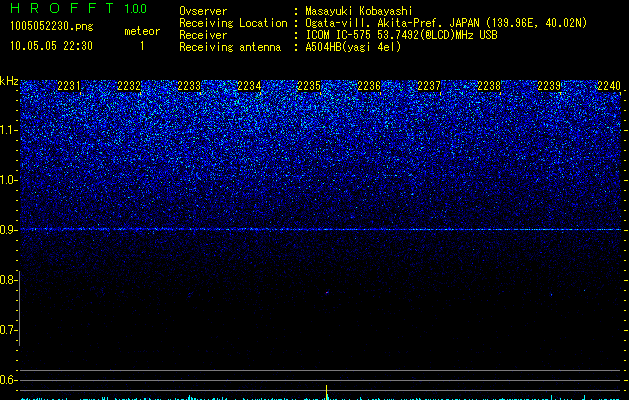Click the 2231 time marker
Image resolution: width=629 pixels, height=400 pixels.
69,86
